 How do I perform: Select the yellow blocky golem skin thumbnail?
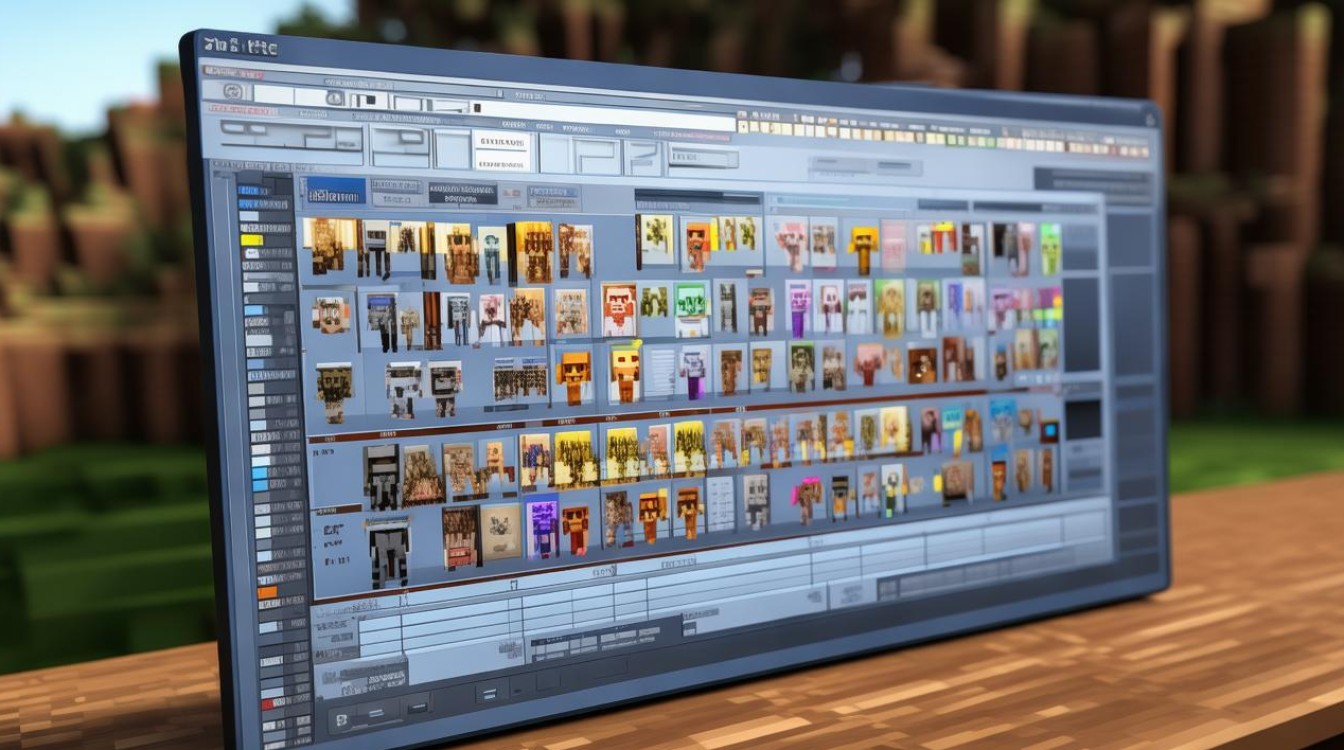coord(862,249)
